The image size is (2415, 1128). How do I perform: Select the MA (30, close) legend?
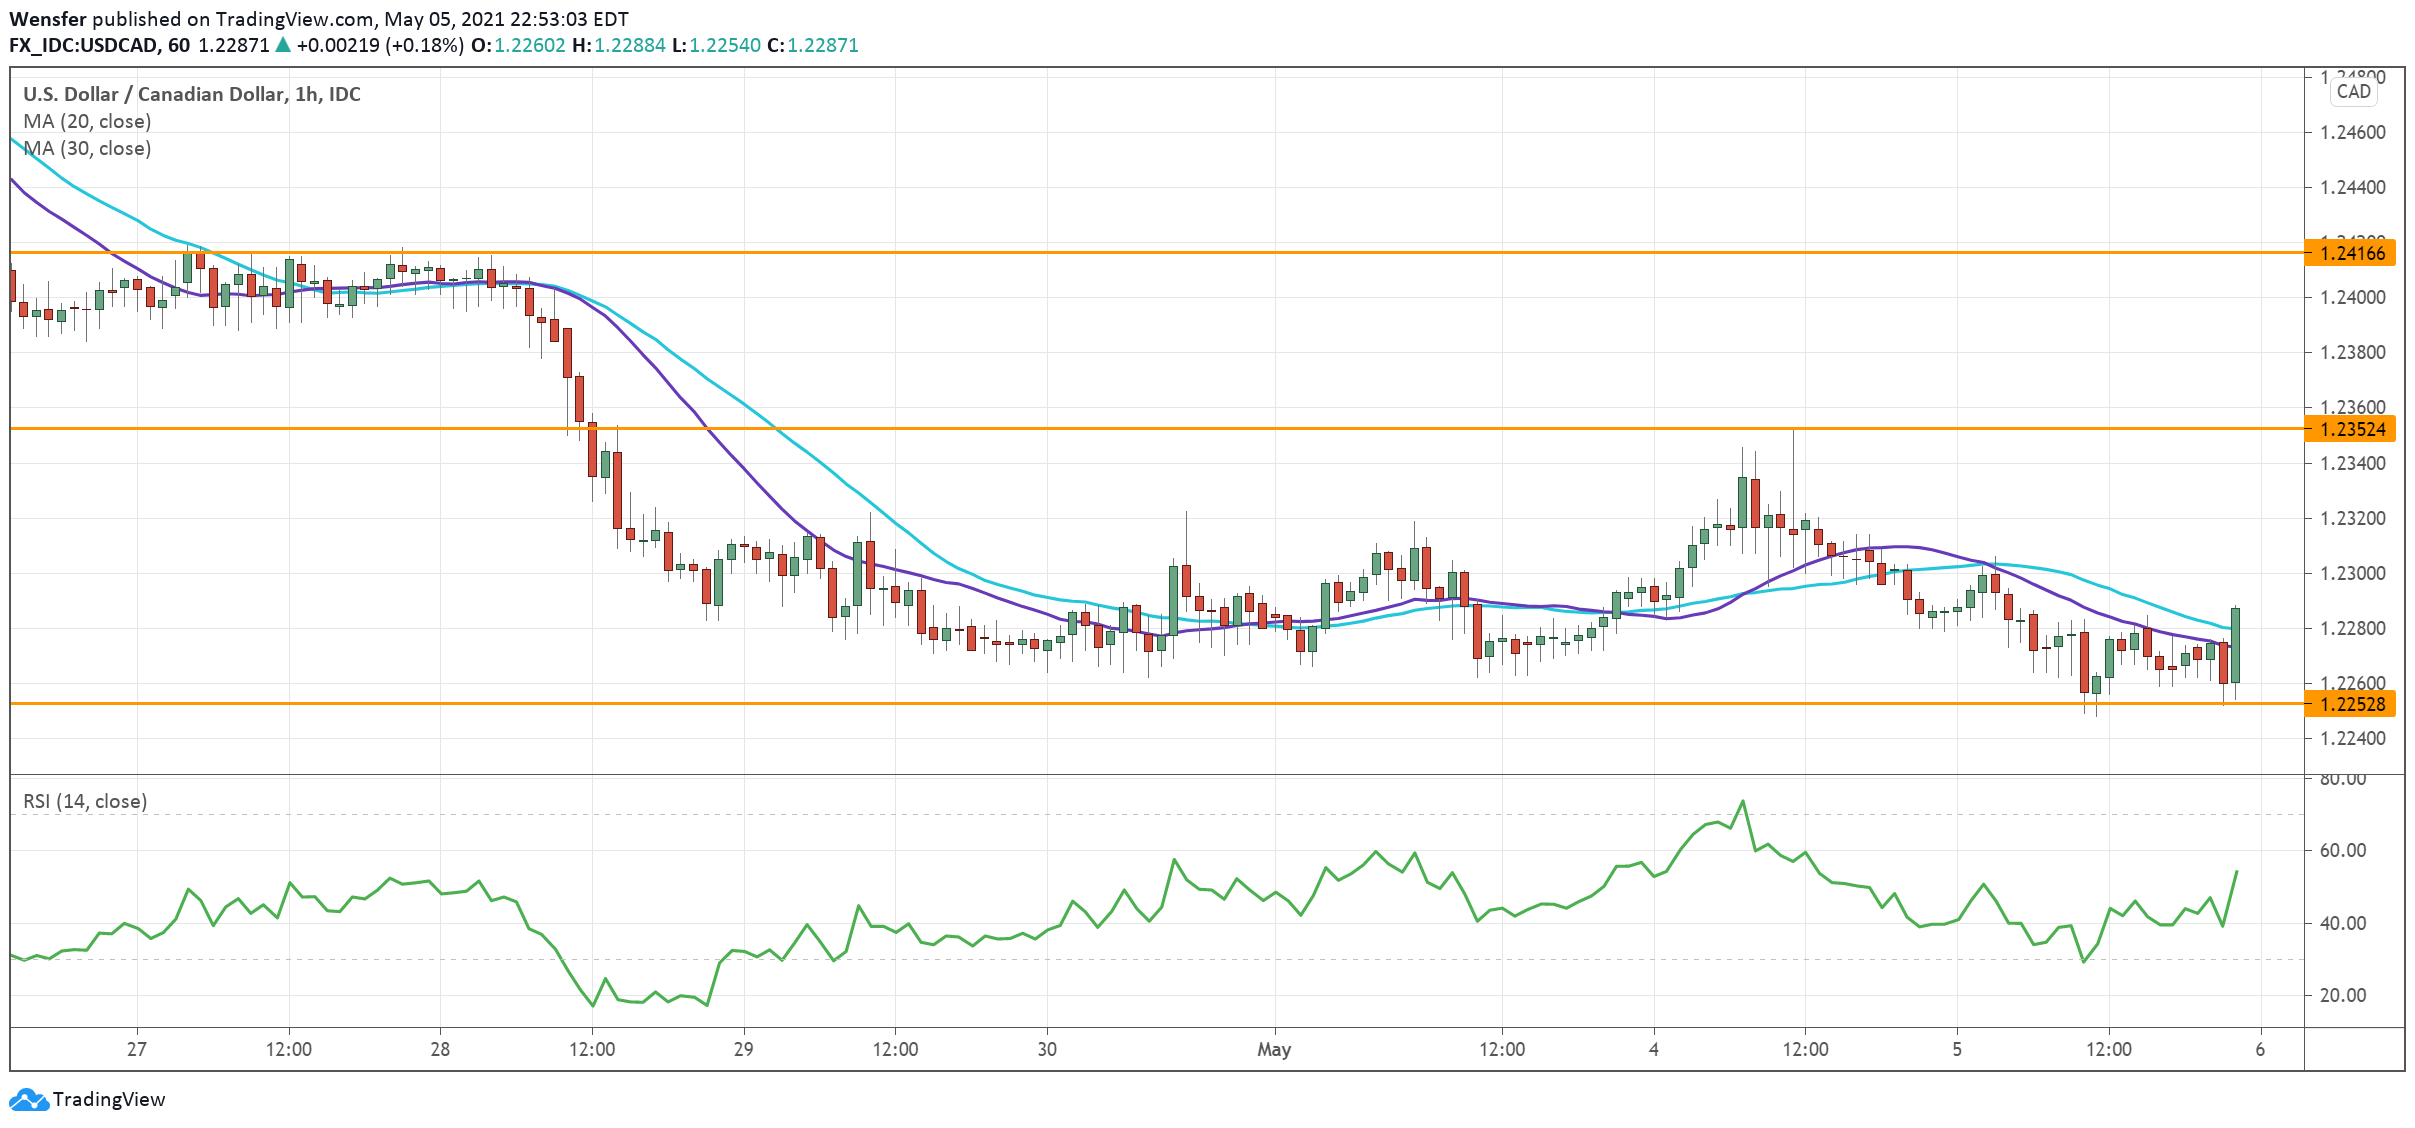tap(87, 148)
